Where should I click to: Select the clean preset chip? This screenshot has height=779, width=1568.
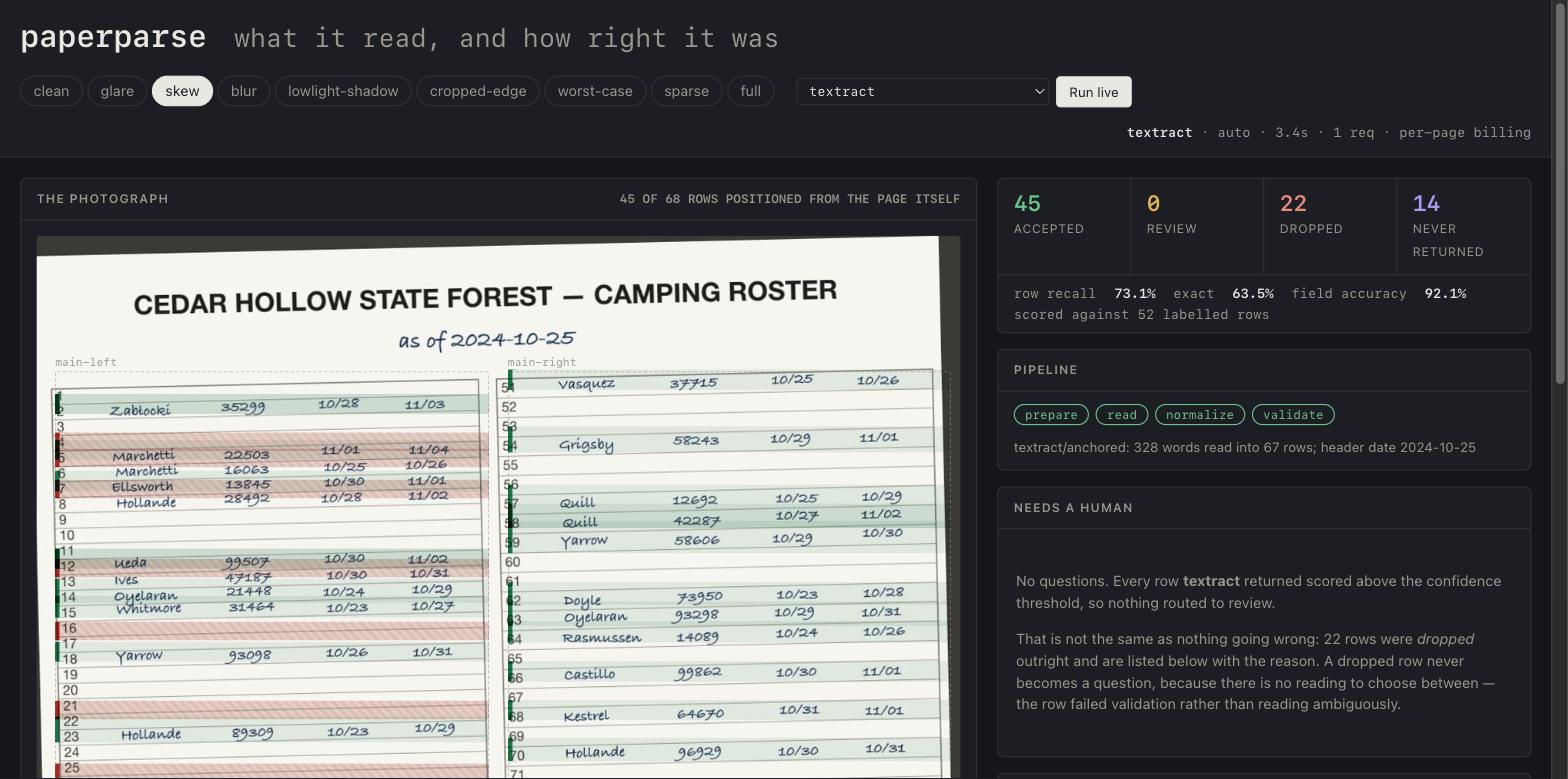51,91
